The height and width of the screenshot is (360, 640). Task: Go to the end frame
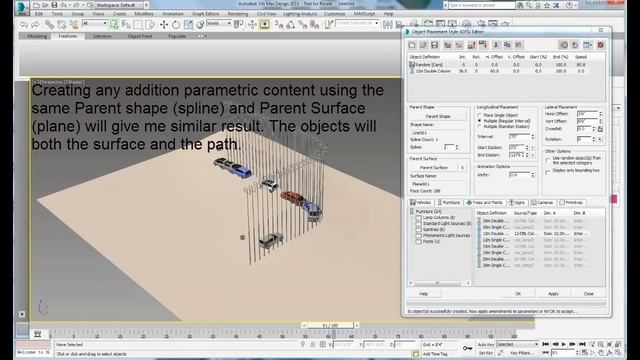[582, 344]
